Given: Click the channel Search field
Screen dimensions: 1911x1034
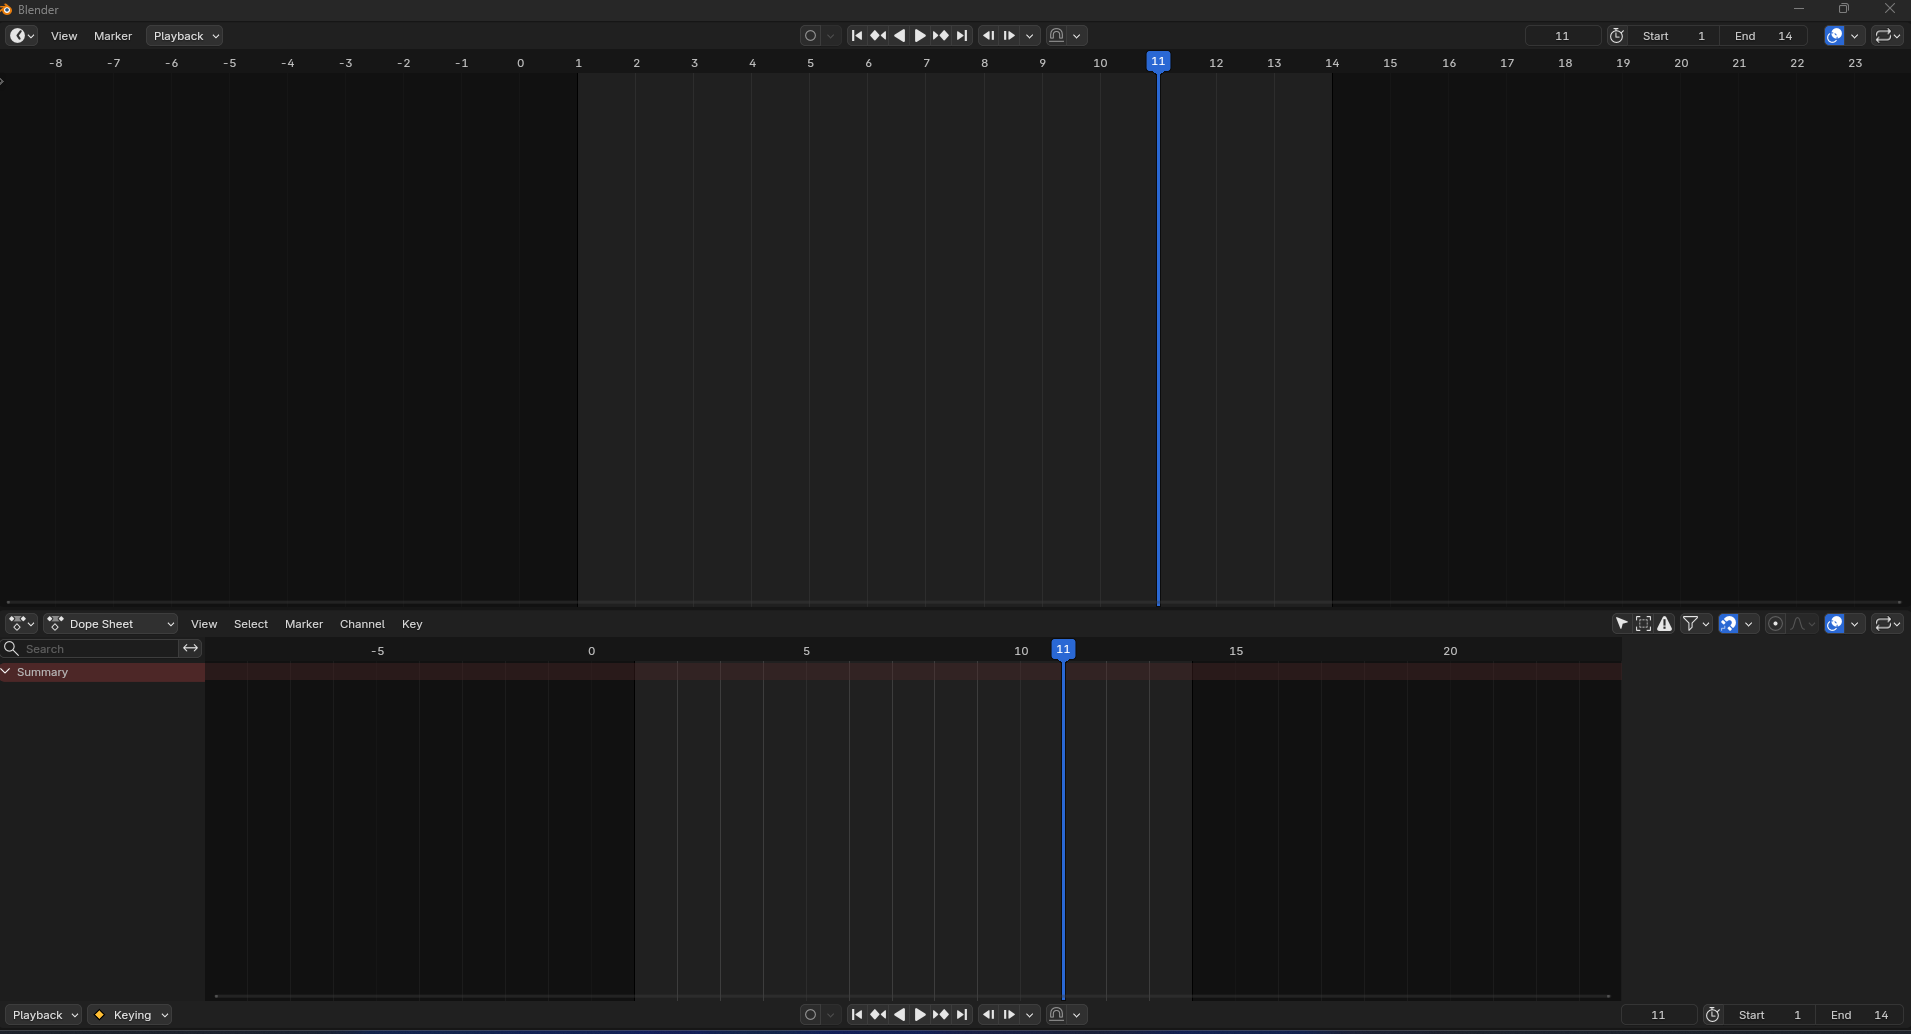Looking at the screenshot, I should (91, 649).
